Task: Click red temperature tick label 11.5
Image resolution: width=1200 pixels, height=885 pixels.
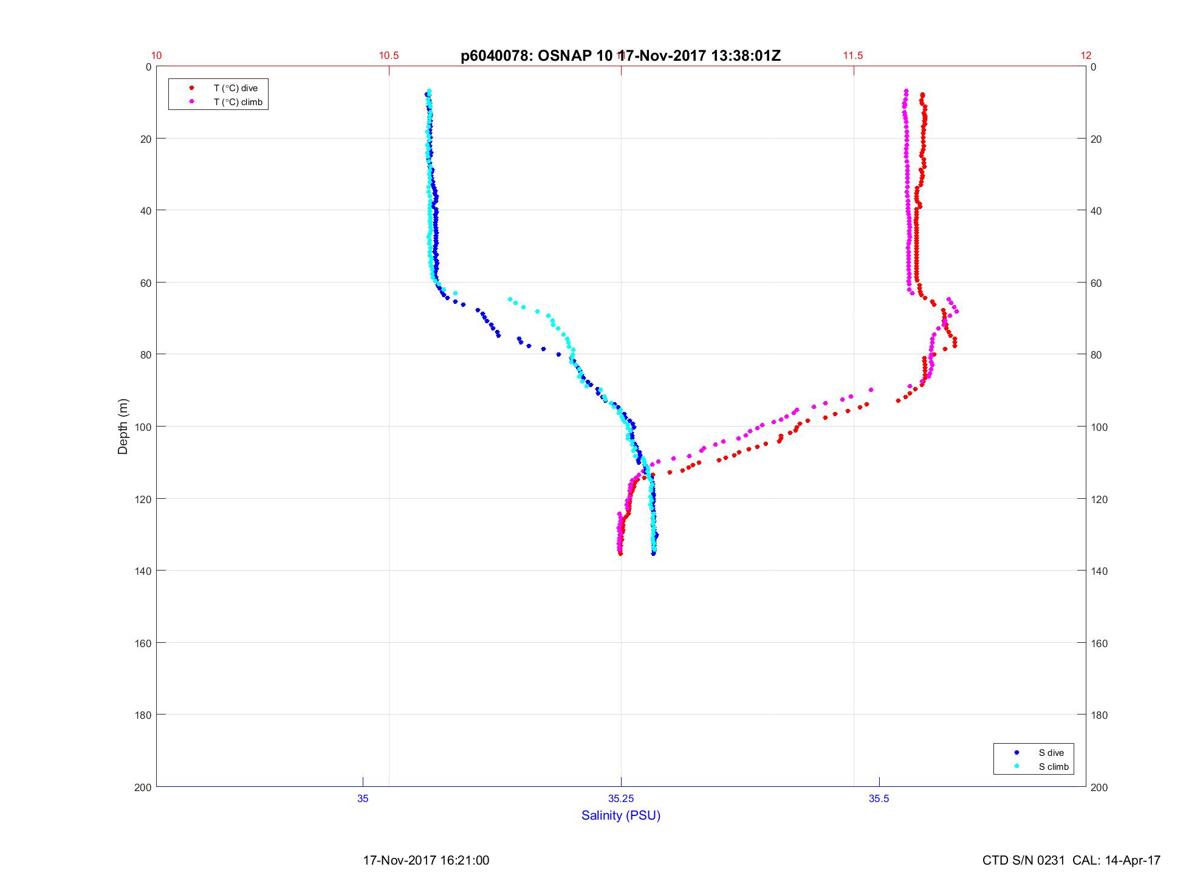Action: (853, 56)
